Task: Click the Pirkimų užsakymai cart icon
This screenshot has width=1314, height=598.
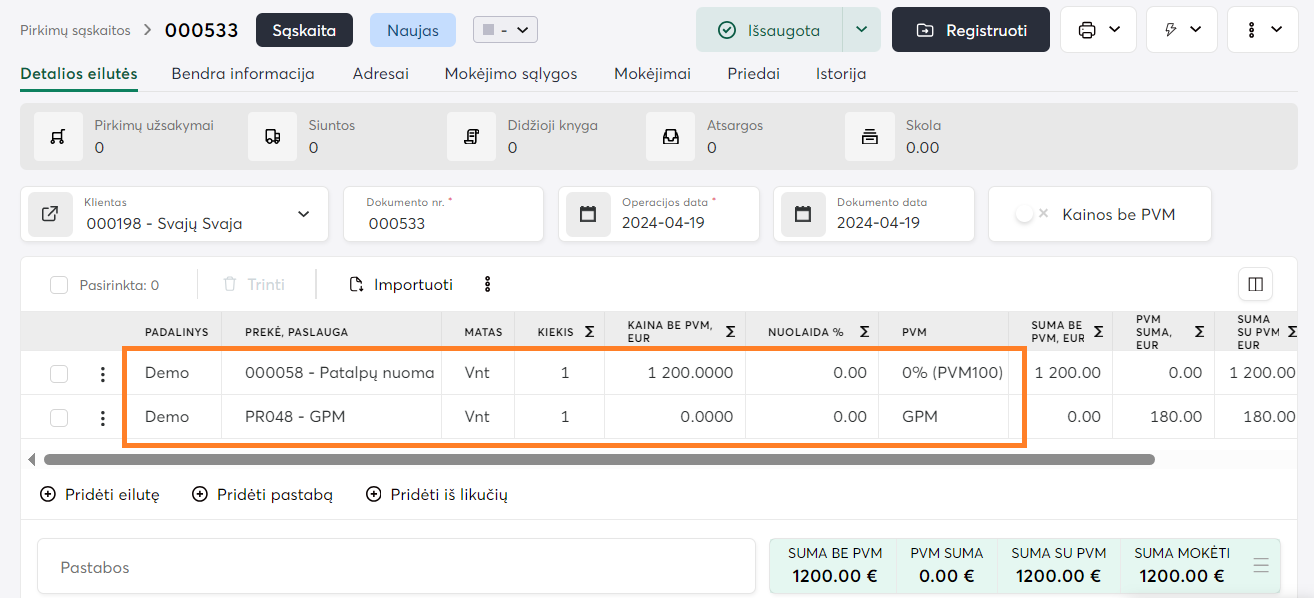Action: (58, 137)
